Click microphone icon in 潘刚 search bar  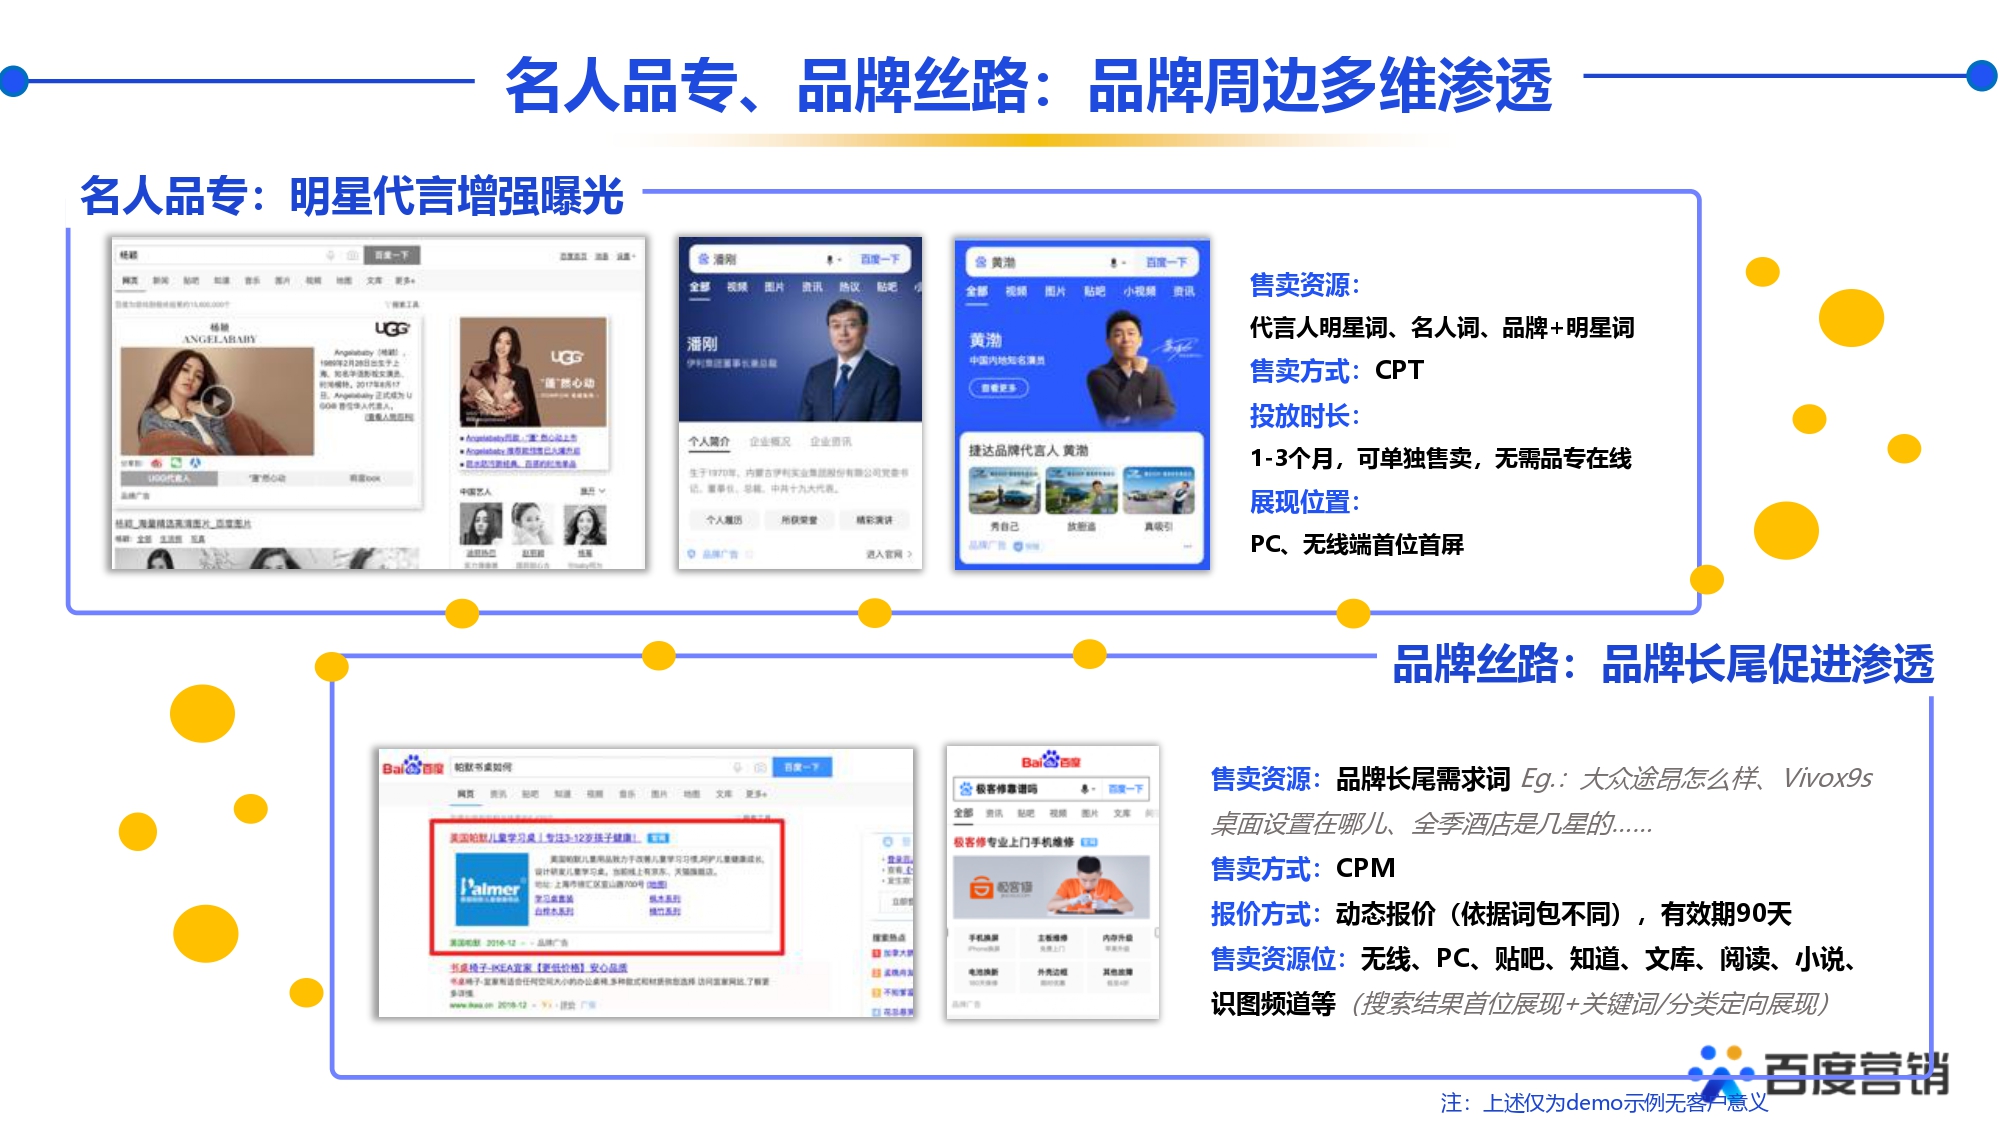coord(829,260)
